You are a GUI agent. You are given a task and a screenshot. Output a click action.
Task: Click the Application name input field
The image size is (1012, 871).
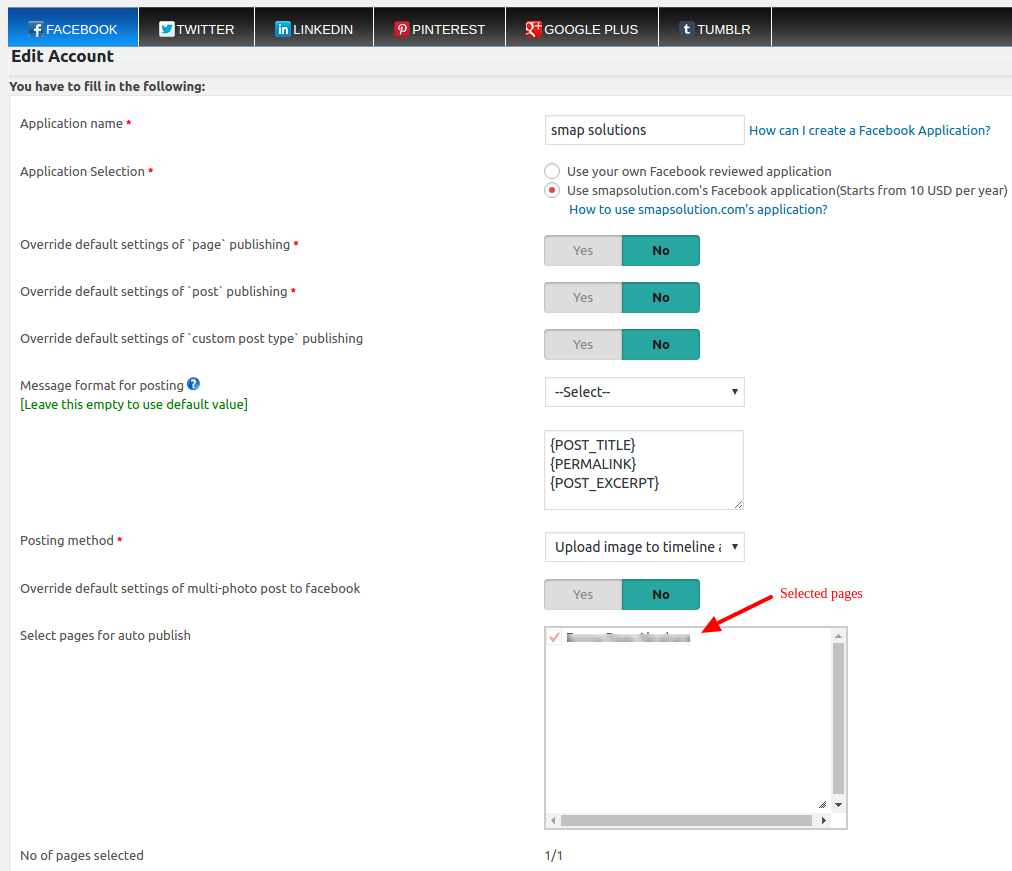point(645,130)
